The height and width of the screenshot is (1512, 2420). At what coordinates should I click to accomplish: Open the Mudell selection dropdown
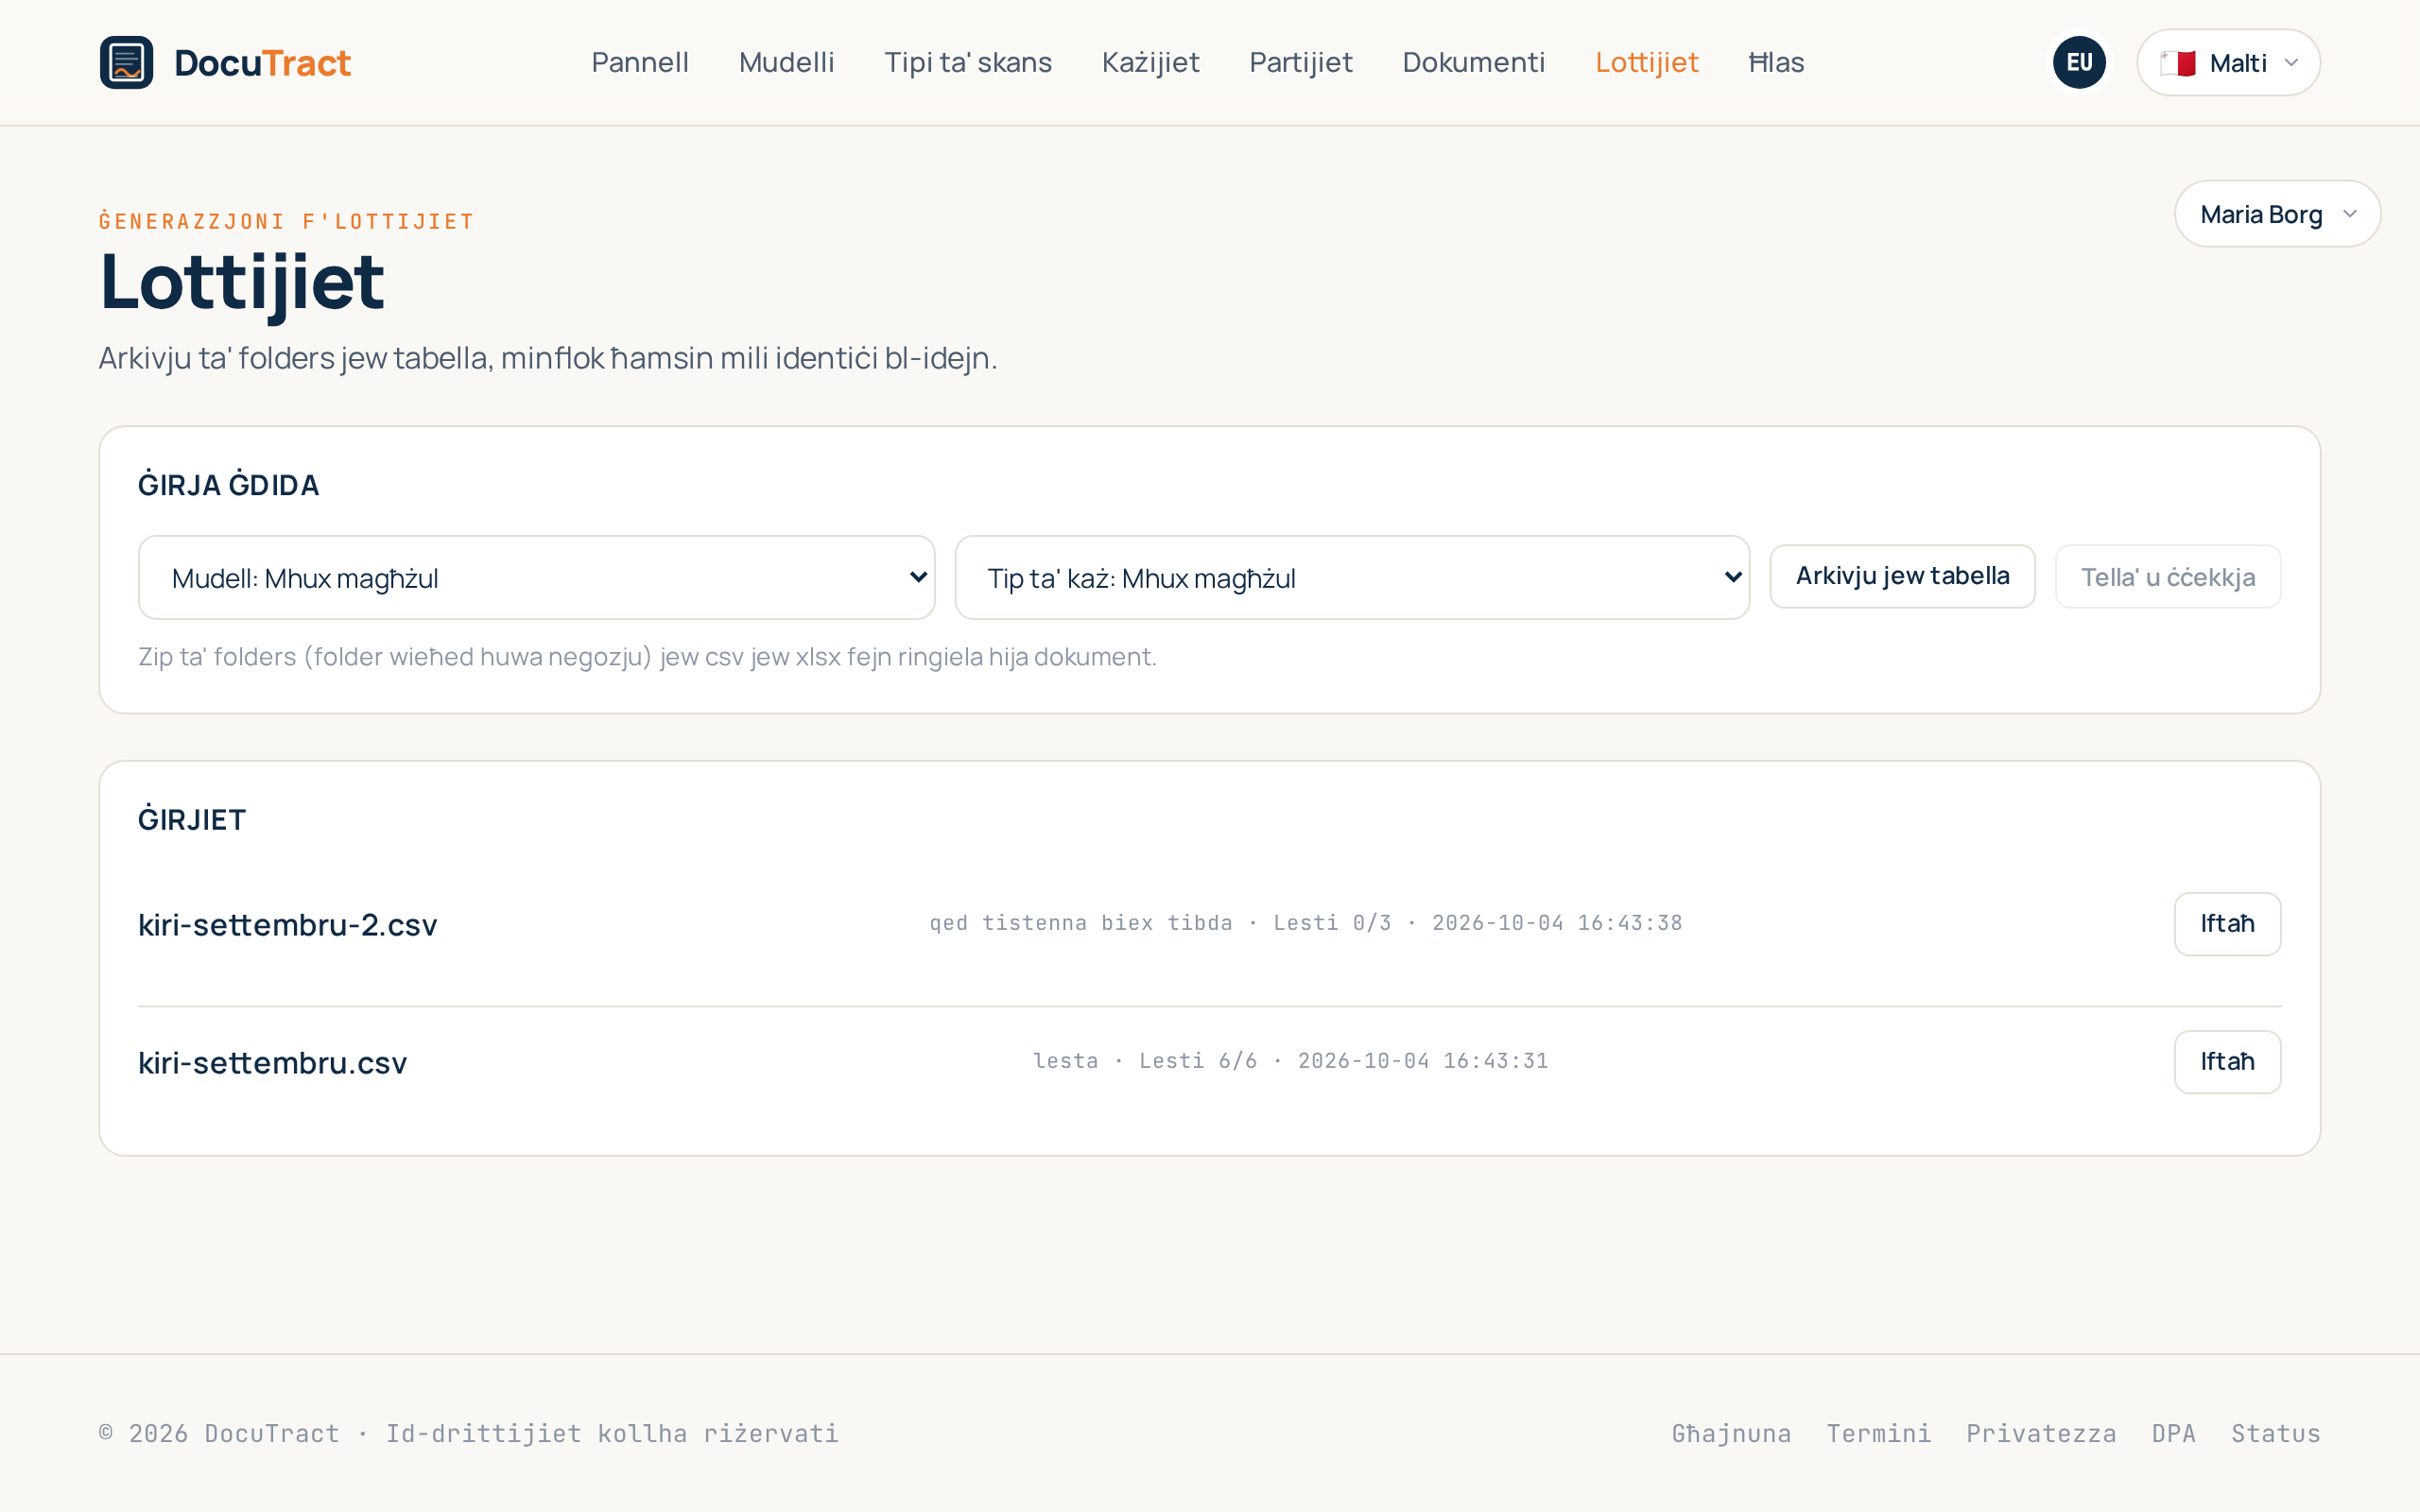point(536,577)
